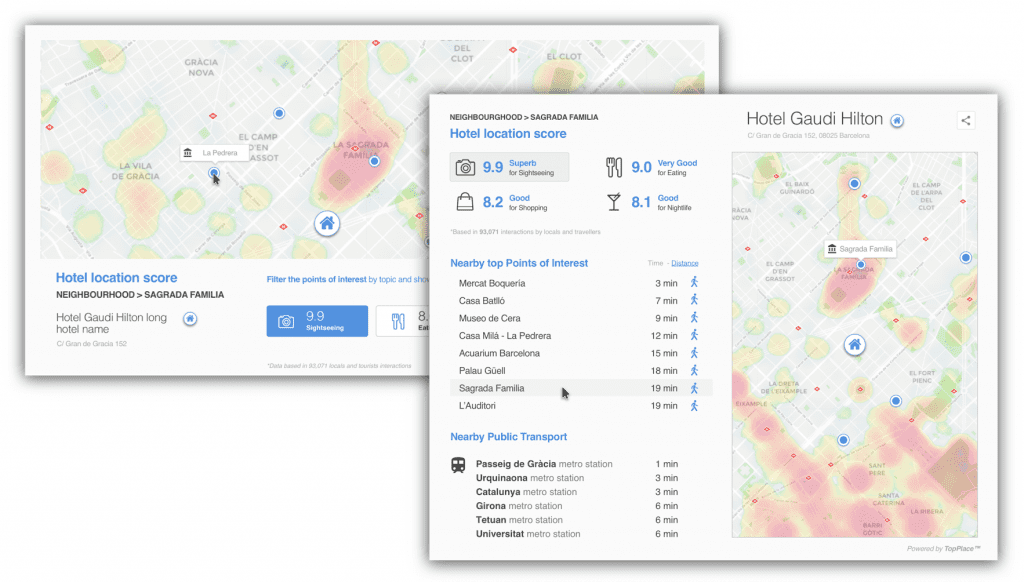Viewport: 1024px width, 582px height.
Task: Click the Hotel location score heading
Action: (x=508, y=133)
